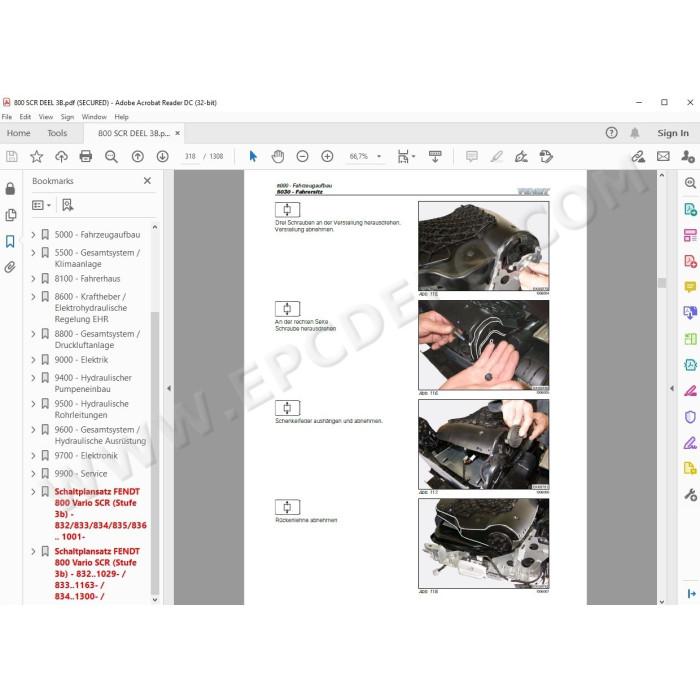
Task: Open the View menu
Action: coord(46,117)
